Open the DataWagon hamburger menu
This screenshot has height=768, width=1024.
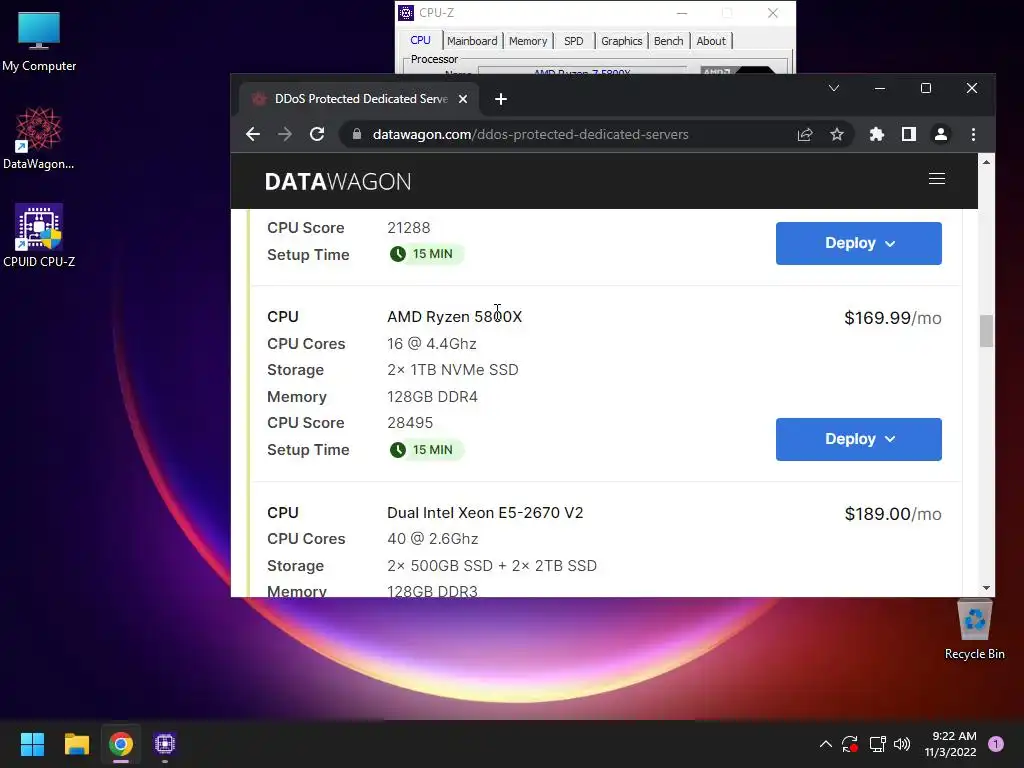coord(936,179)
